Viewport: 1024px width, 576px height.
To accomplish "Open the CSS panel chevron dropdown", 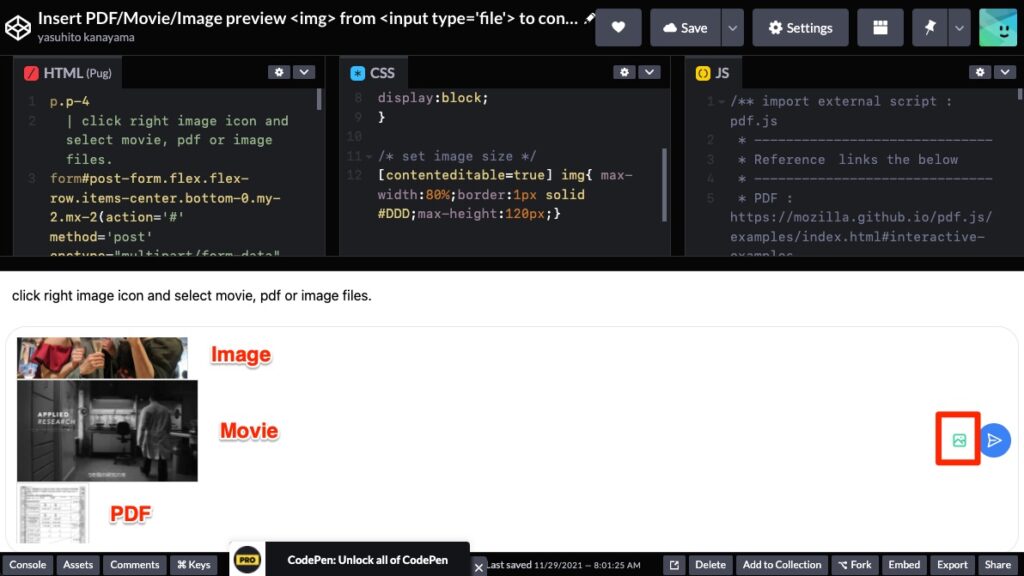I will 650,72.
